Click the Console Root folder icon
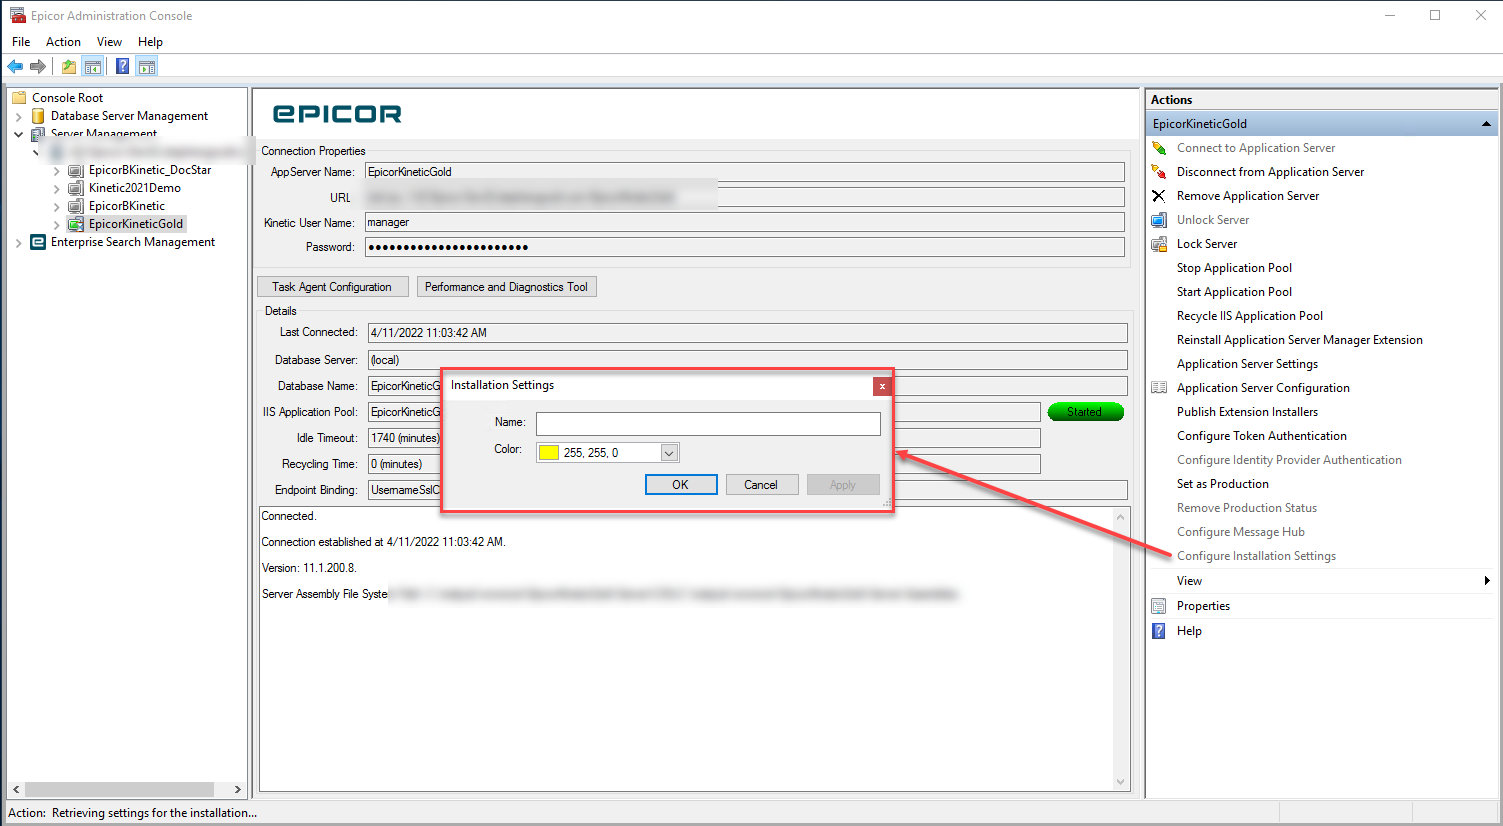The height and width of the screenshot is (826, 1503). click(19, 98)
